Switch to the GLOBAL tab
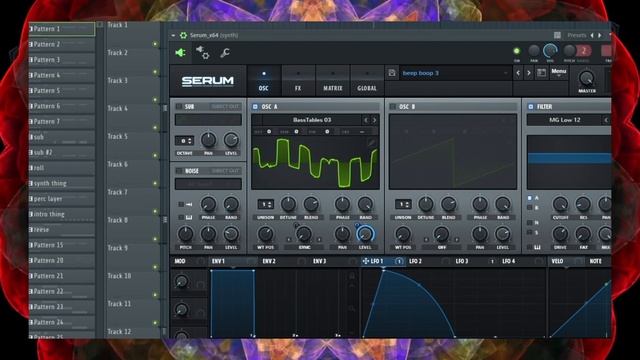The image size is (640, 360). pyautogui.click(x=367, y=81)
